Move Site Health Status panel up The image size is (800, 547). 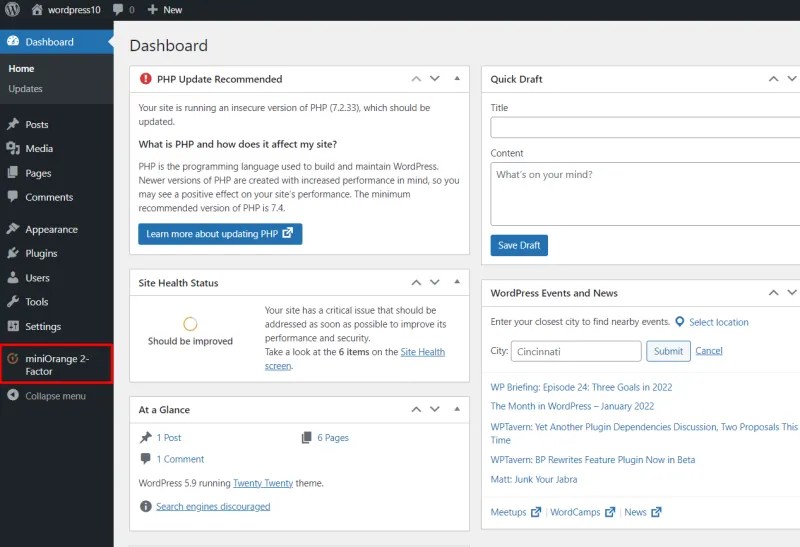[x=416, y=282]
